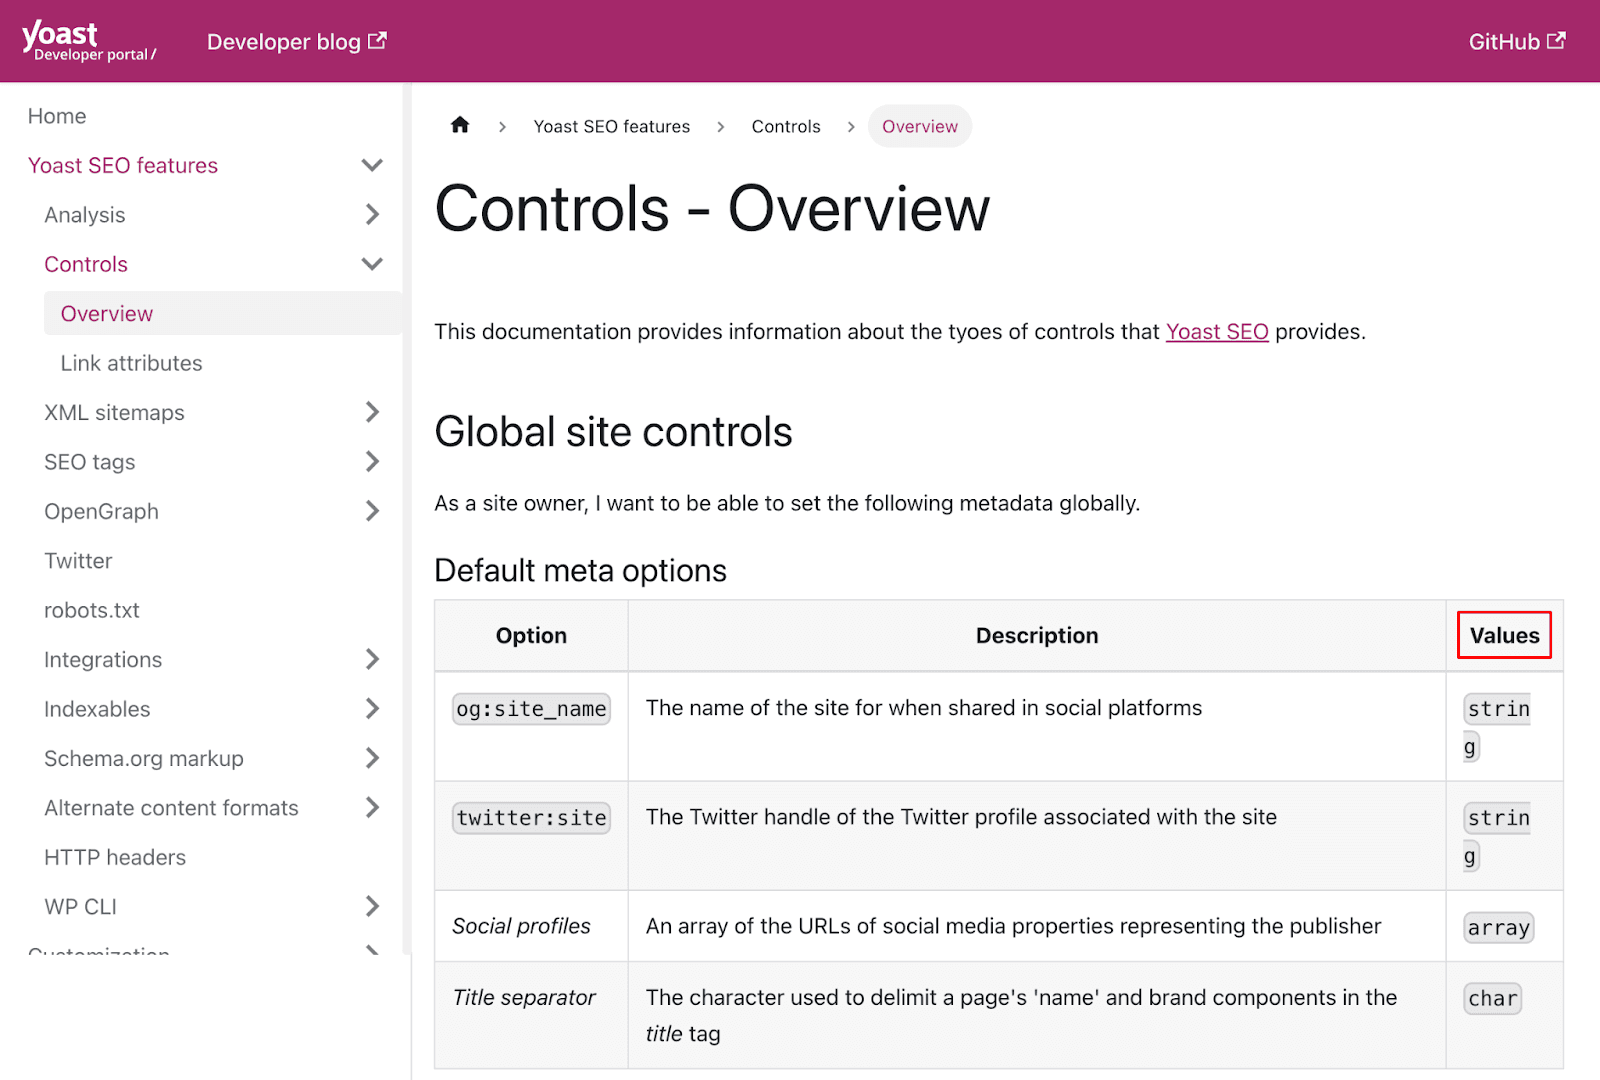
Task: Expand the Schema.org markup section
Action: tap(372, 758)
